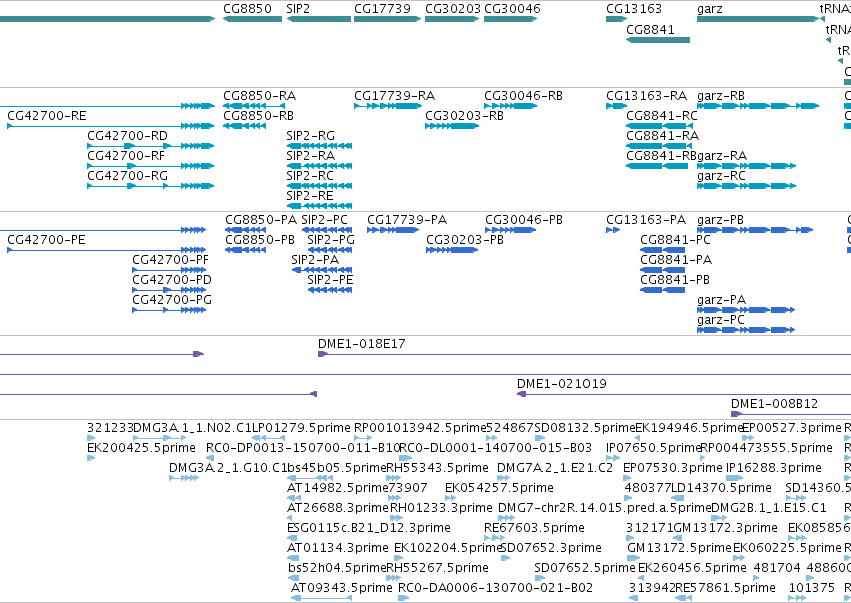Click protein CG30203-PB

click(x=452, y=250)
